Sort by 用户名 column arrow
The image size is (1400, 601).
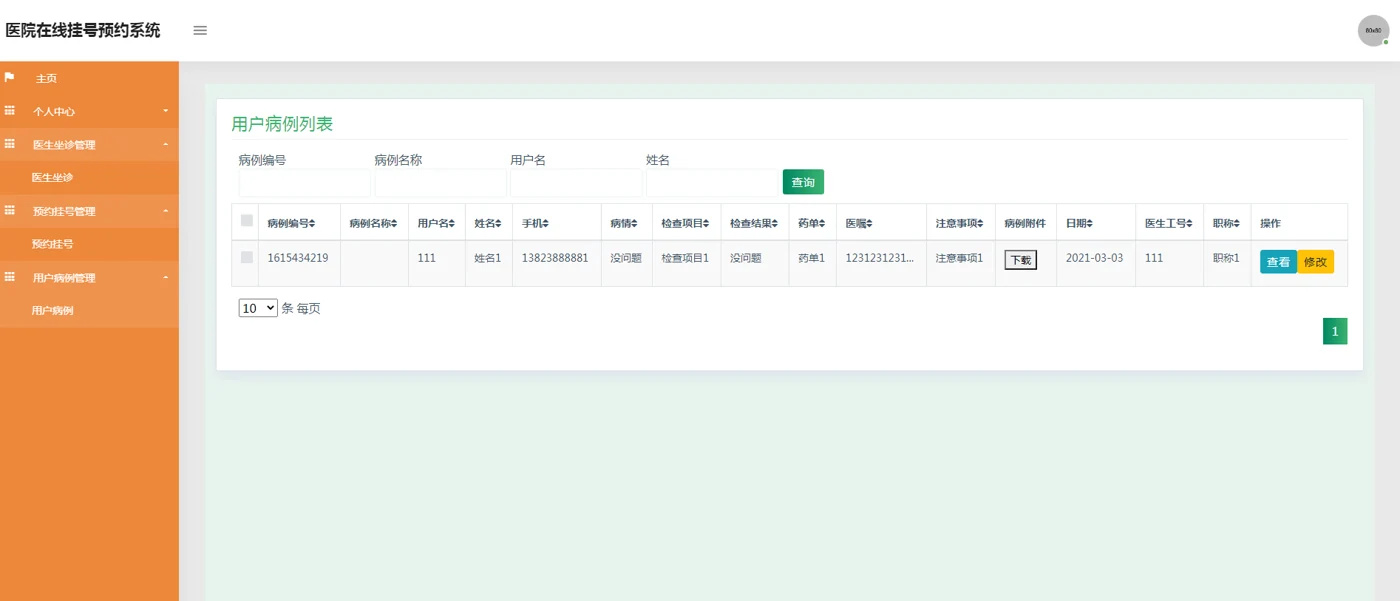(453, 224)
